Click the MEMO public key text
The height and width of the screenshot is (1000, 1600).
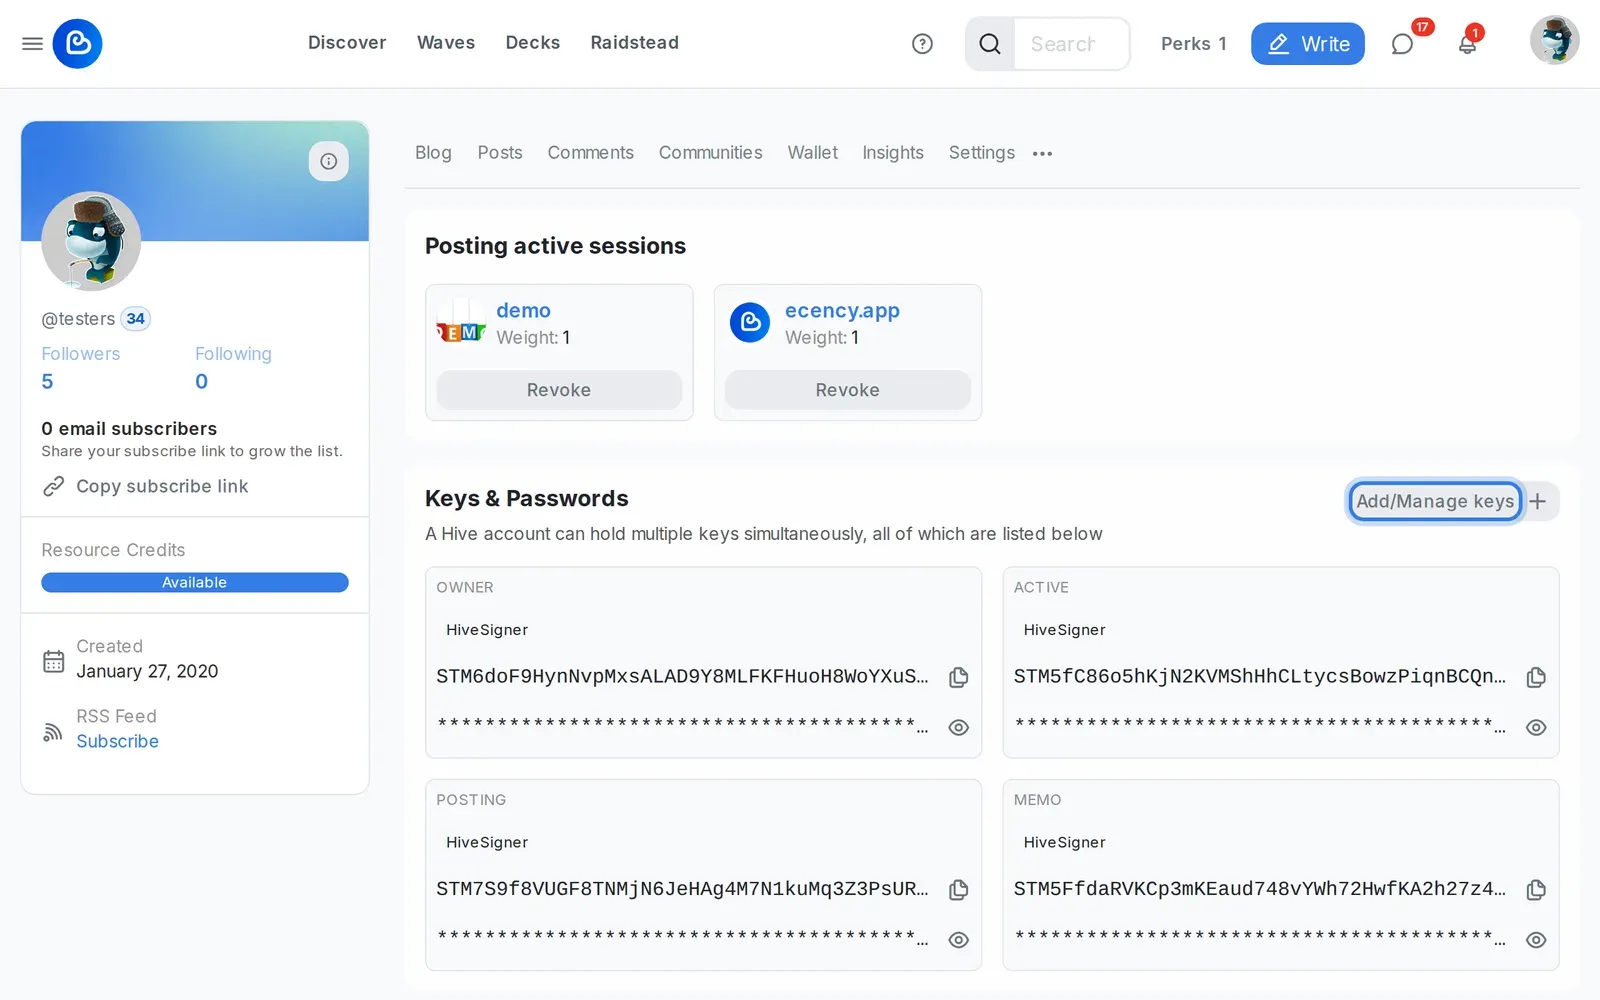coord(1260,889)
